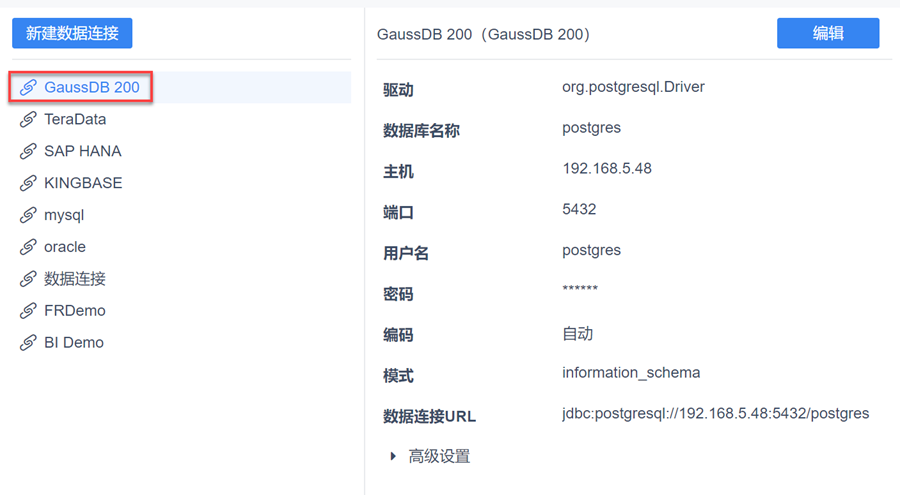Click the link icon beside GaussDB 200
Screen dimensions: 900x496
[28, 87]
